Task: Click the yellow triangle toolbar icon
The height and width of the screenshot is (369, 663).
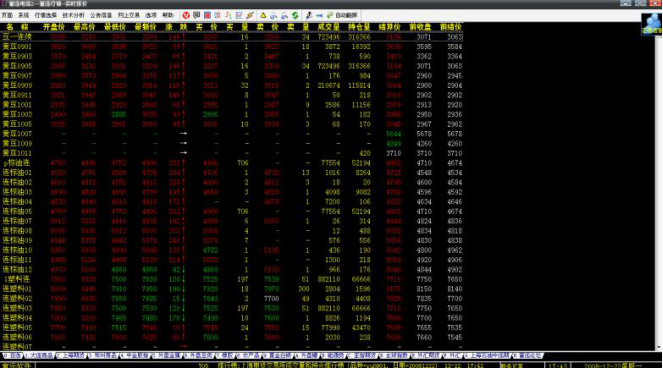Action: tap(263, 15)
